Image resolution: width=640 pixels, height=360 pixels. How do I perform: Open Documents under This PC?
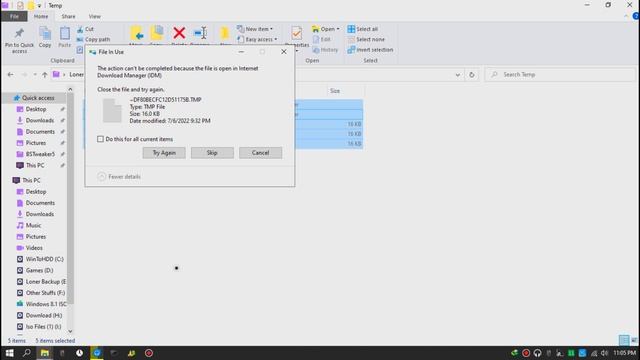(x=40, y=203)
